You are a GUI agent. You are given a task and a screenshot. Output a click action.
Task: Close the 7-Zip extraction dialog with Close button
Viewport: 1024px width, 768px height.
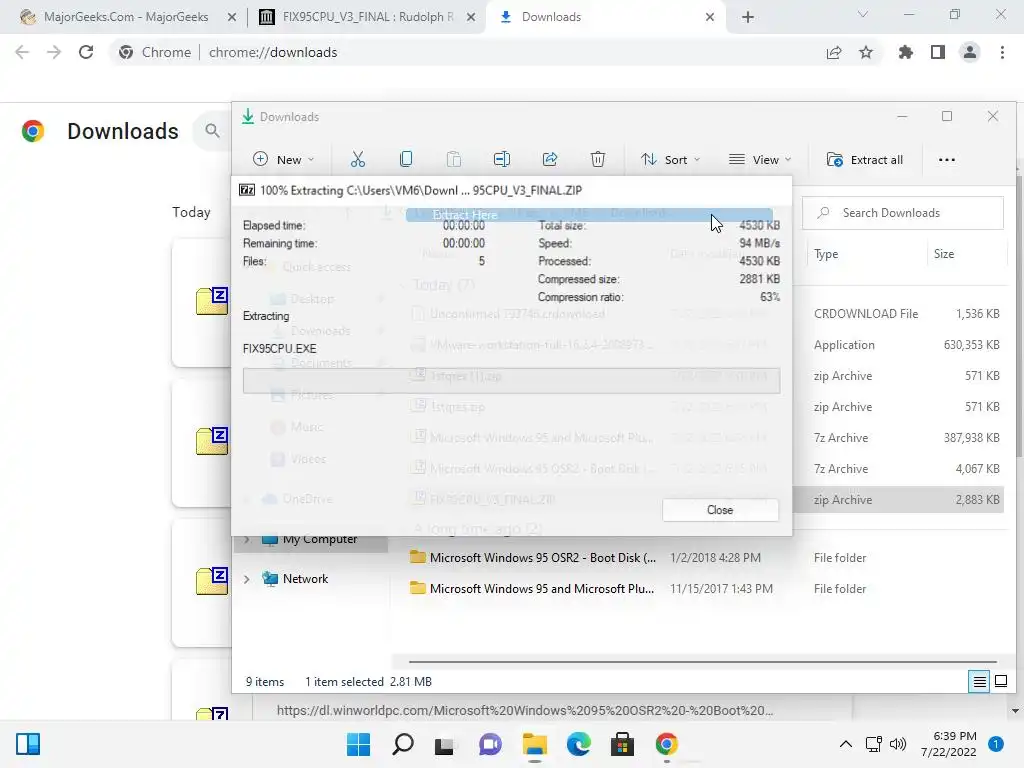pyautogui.click(x=720, y=510)
